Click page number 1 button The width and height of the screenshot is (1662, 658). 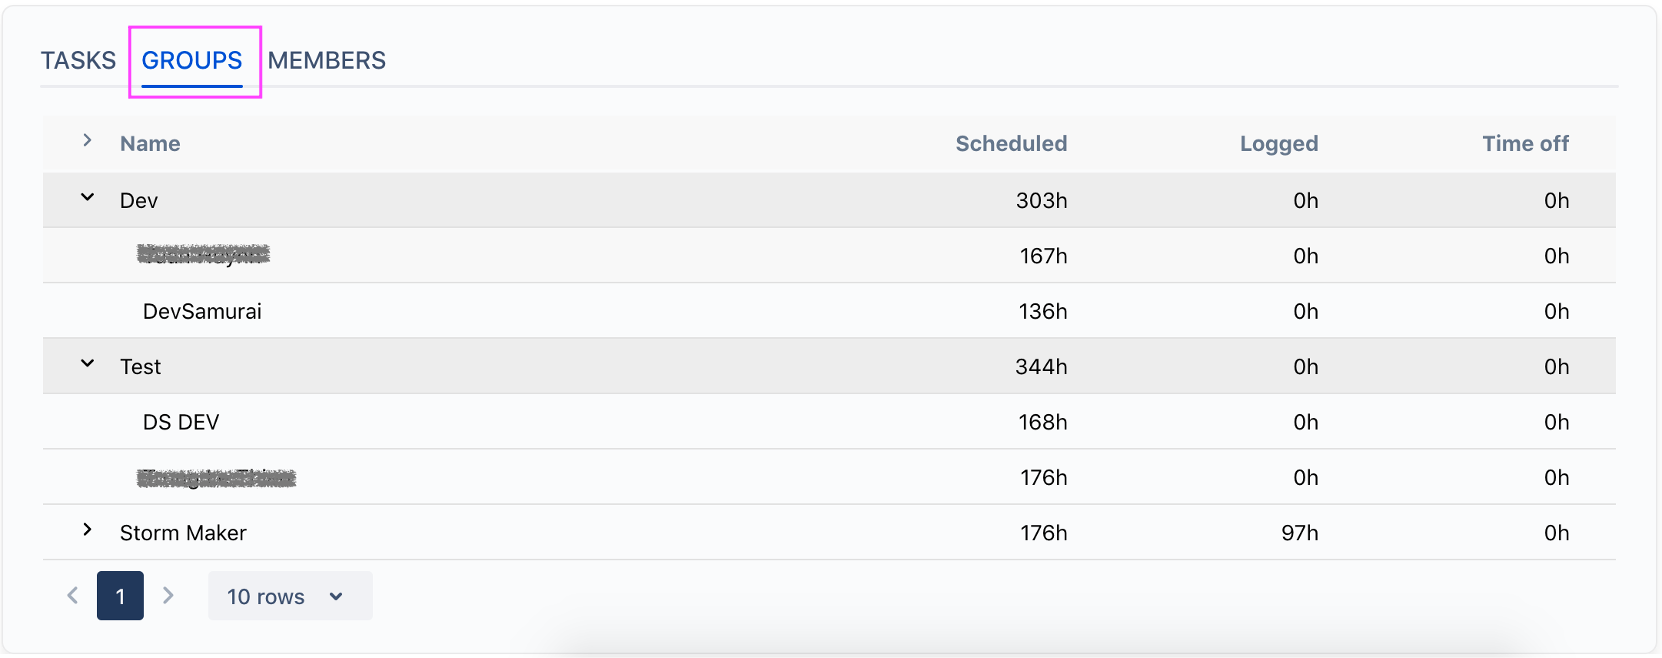click(x=120, y=596)
